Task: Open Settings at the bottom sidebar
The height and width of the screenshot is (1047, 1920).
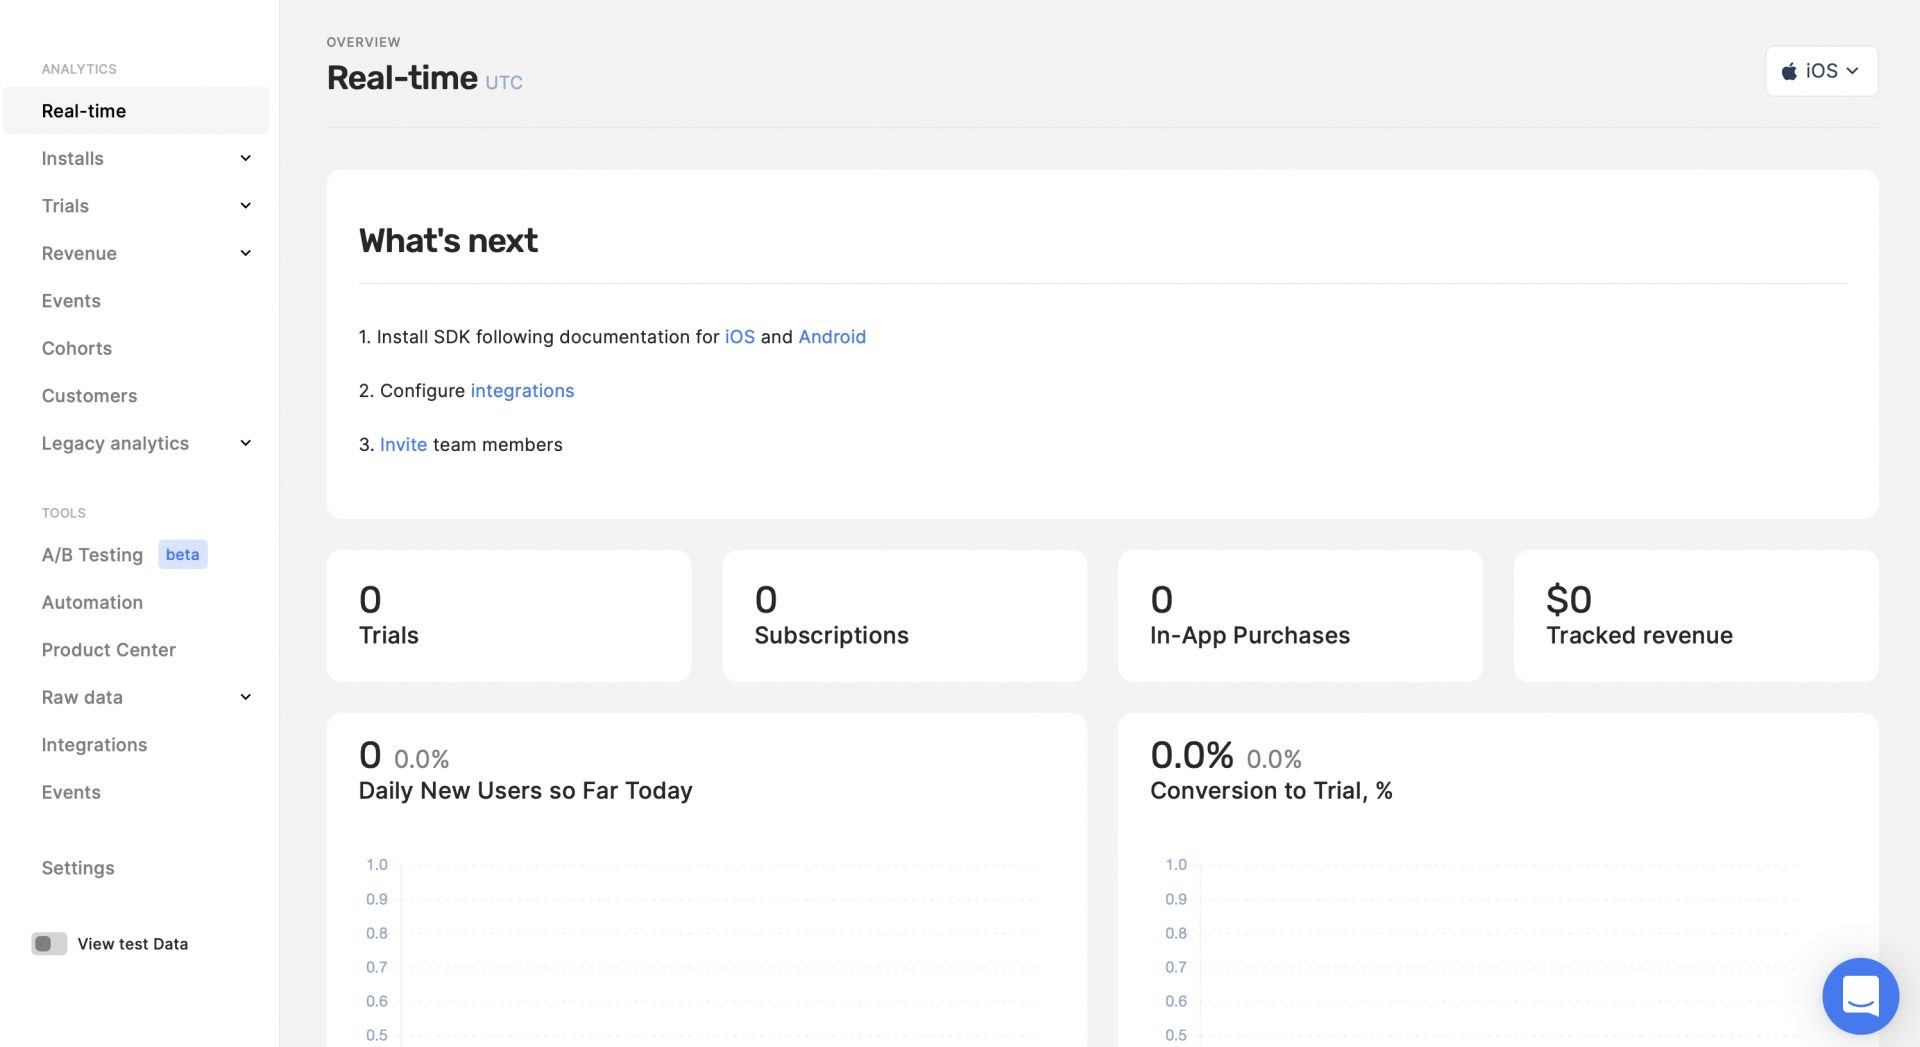Action: 78,868
